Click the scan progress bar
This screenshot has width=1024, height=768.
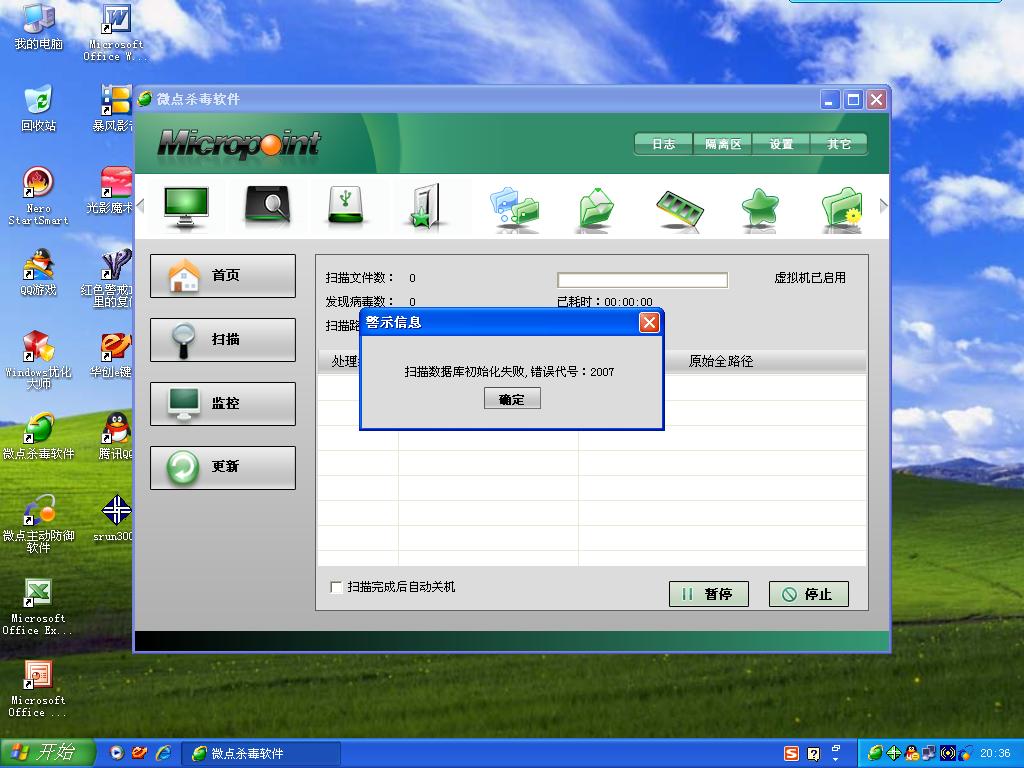point(642,280)
